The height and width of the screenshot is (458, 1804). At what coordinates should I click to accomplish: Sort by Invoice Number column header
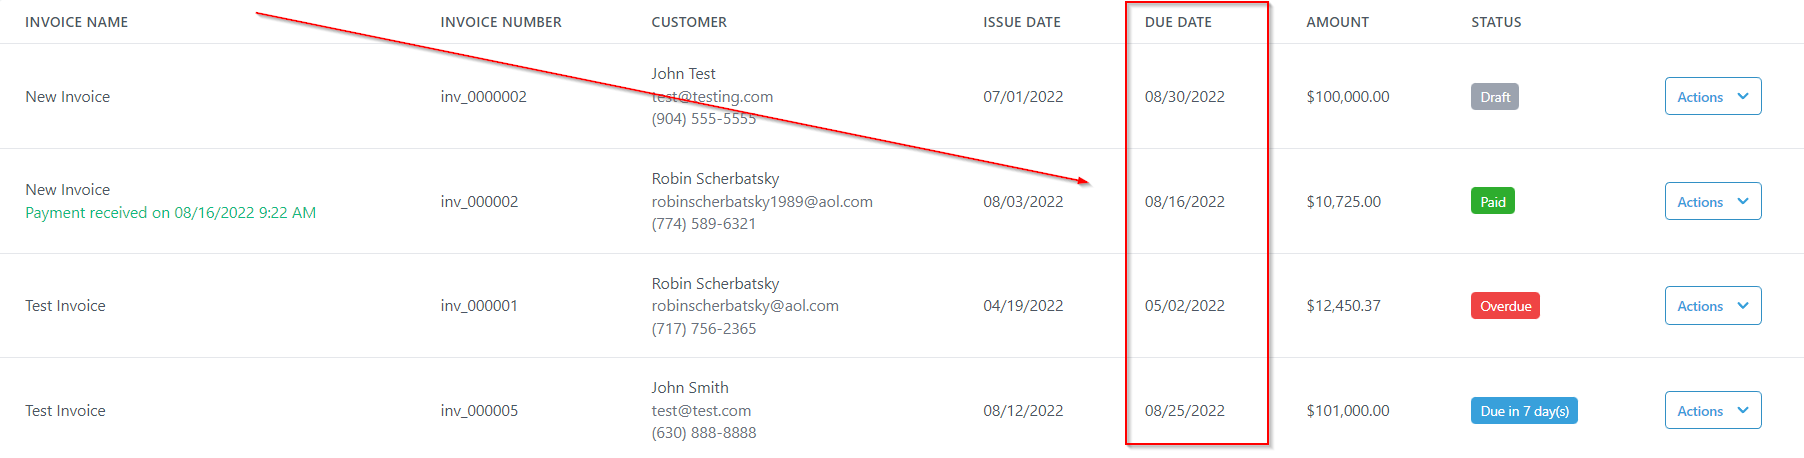[501, 22]
